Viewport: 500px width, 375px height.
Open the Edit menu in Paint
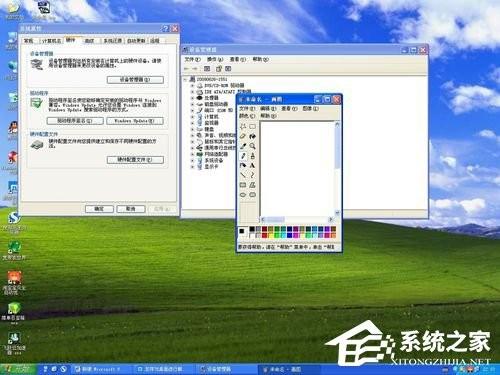pos(268,109)
